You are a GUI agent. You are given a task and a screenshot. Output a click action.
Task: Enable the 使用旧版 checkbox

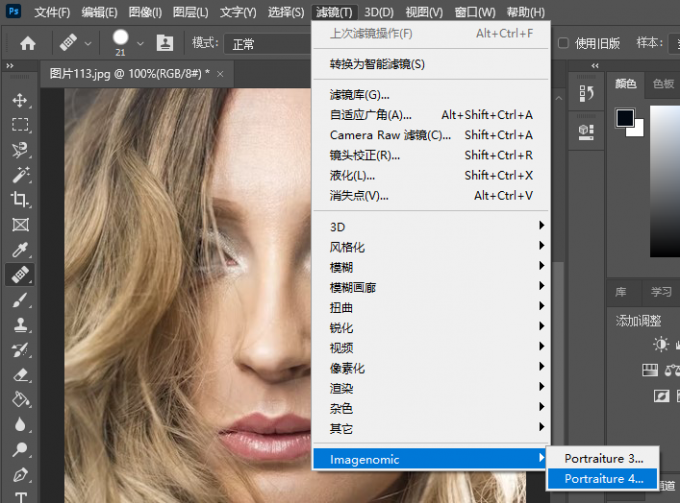point(563,43)
